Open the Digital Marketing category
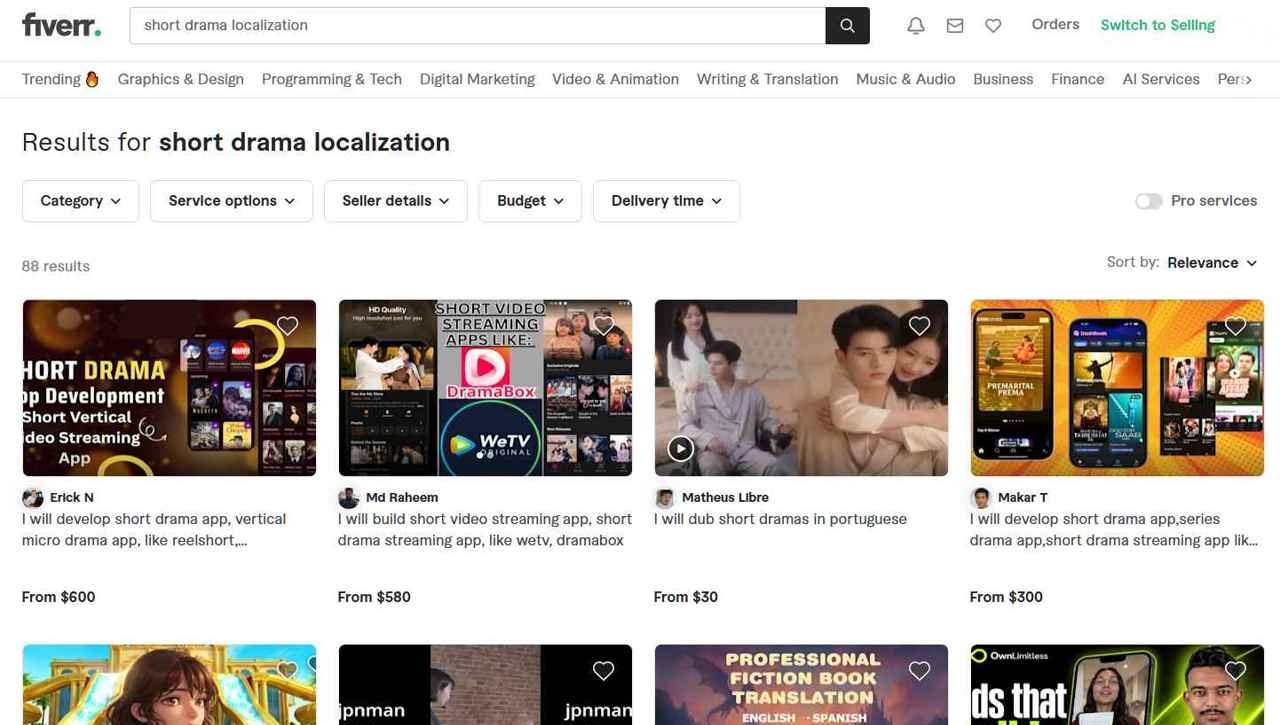The image size is (1280, 725). coord(477,79)
